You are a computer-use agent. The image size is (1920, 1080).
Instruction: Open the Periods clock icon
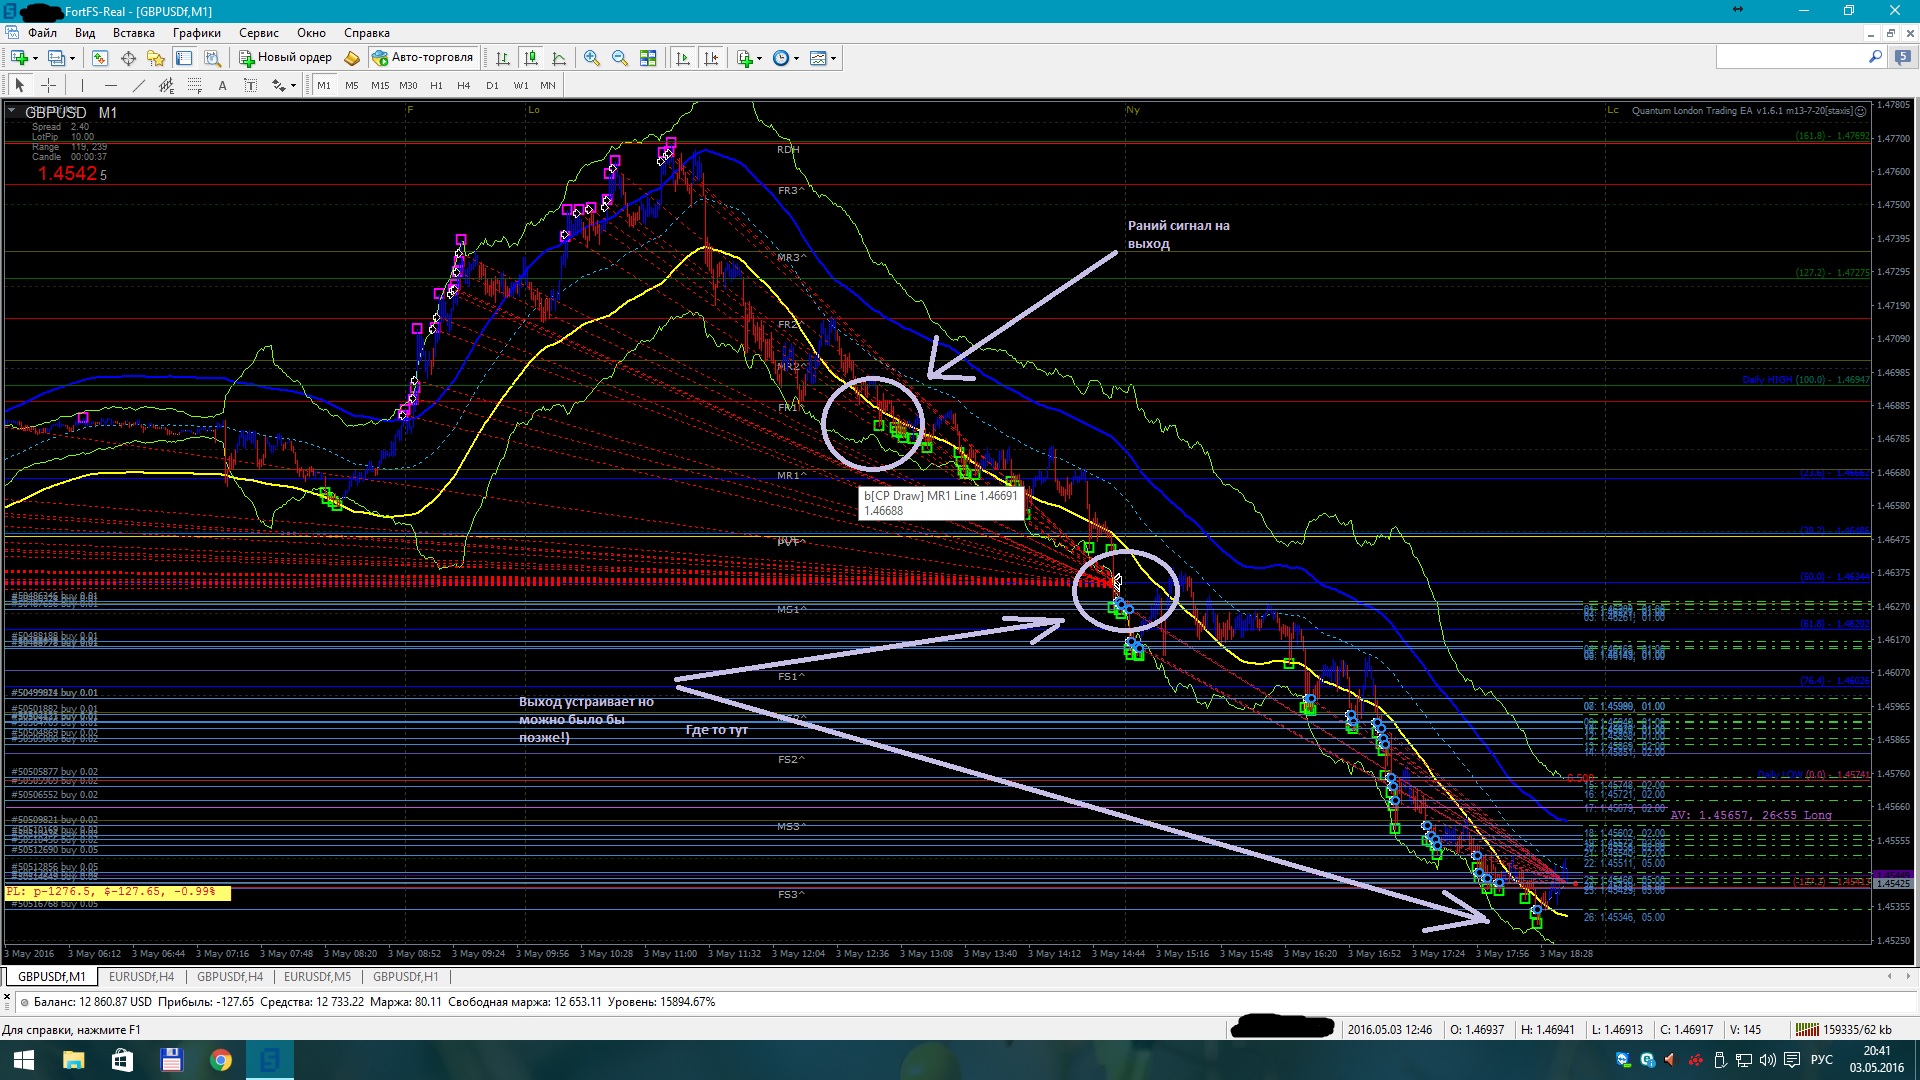tap(781, 58)
